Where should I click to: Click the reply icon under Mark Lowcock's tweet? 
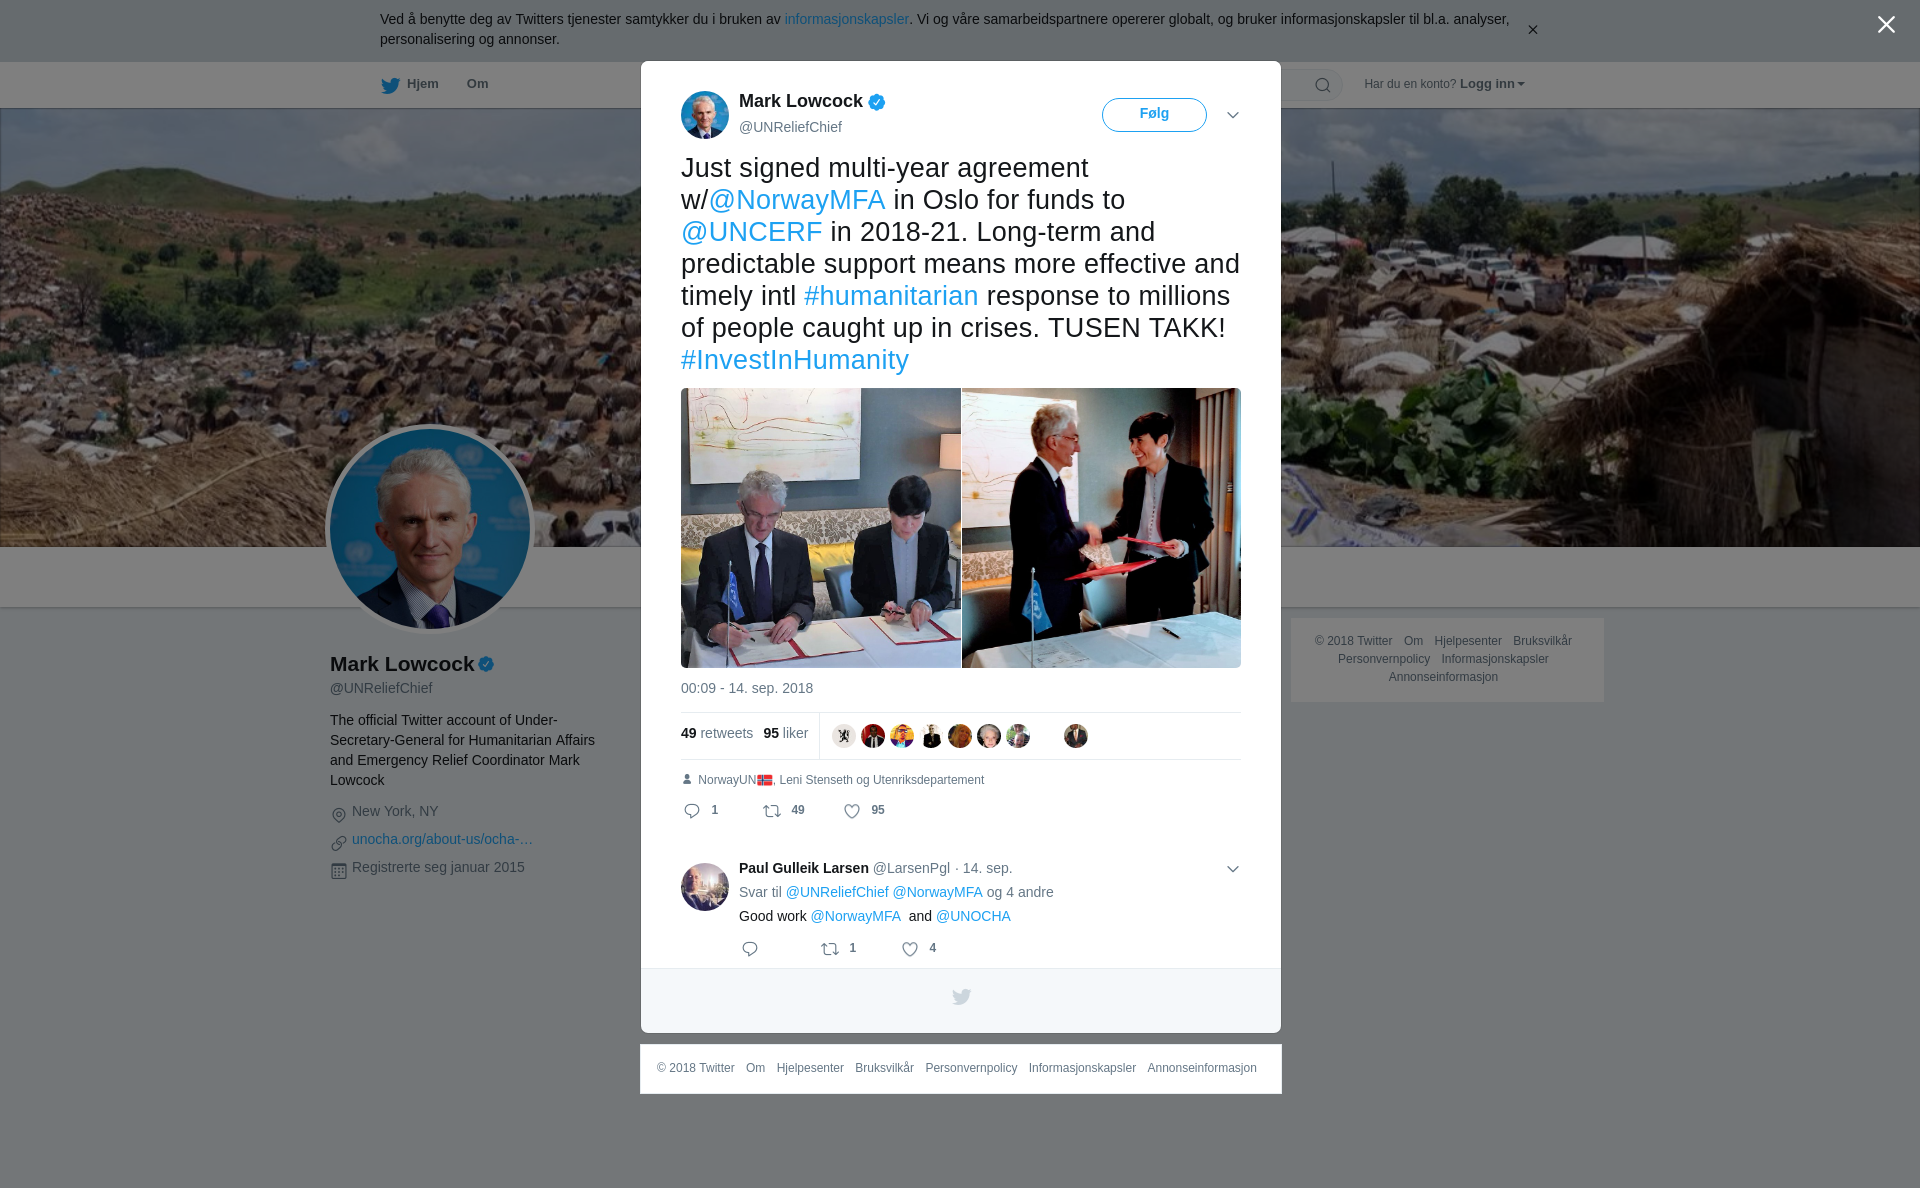(692, 811)
